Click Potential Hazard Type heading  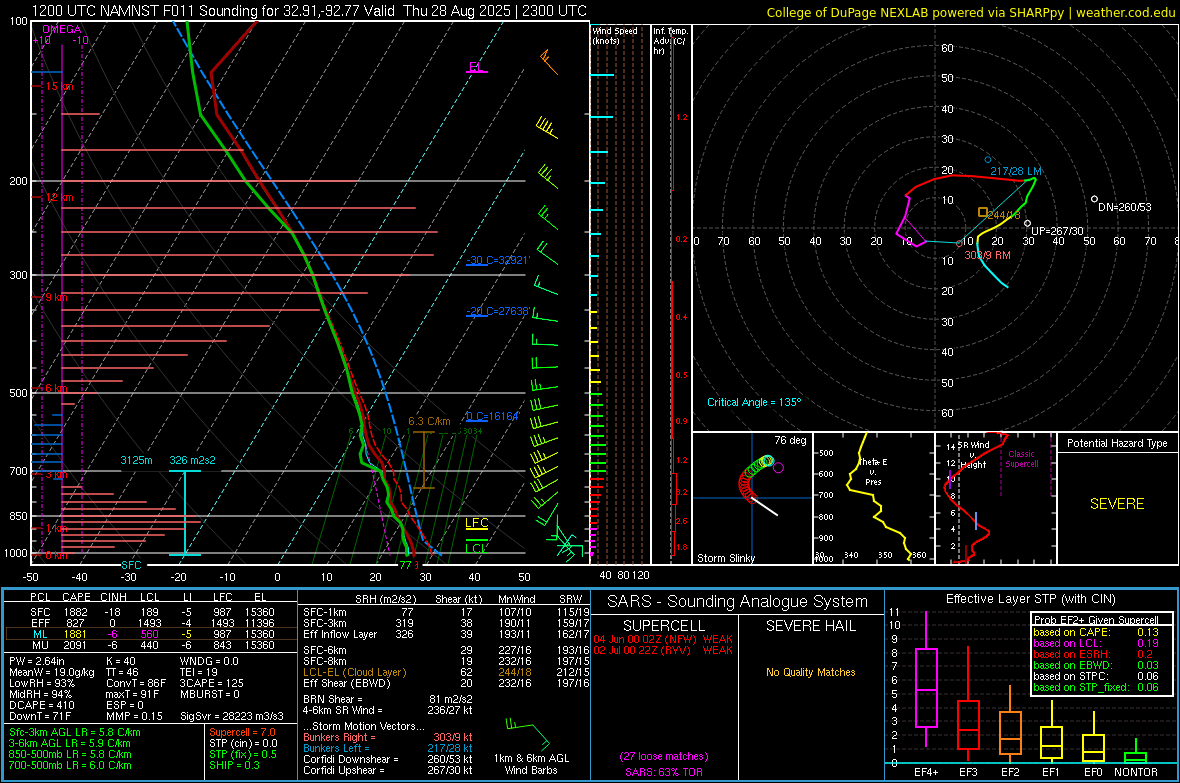(x=1117, y=443)
